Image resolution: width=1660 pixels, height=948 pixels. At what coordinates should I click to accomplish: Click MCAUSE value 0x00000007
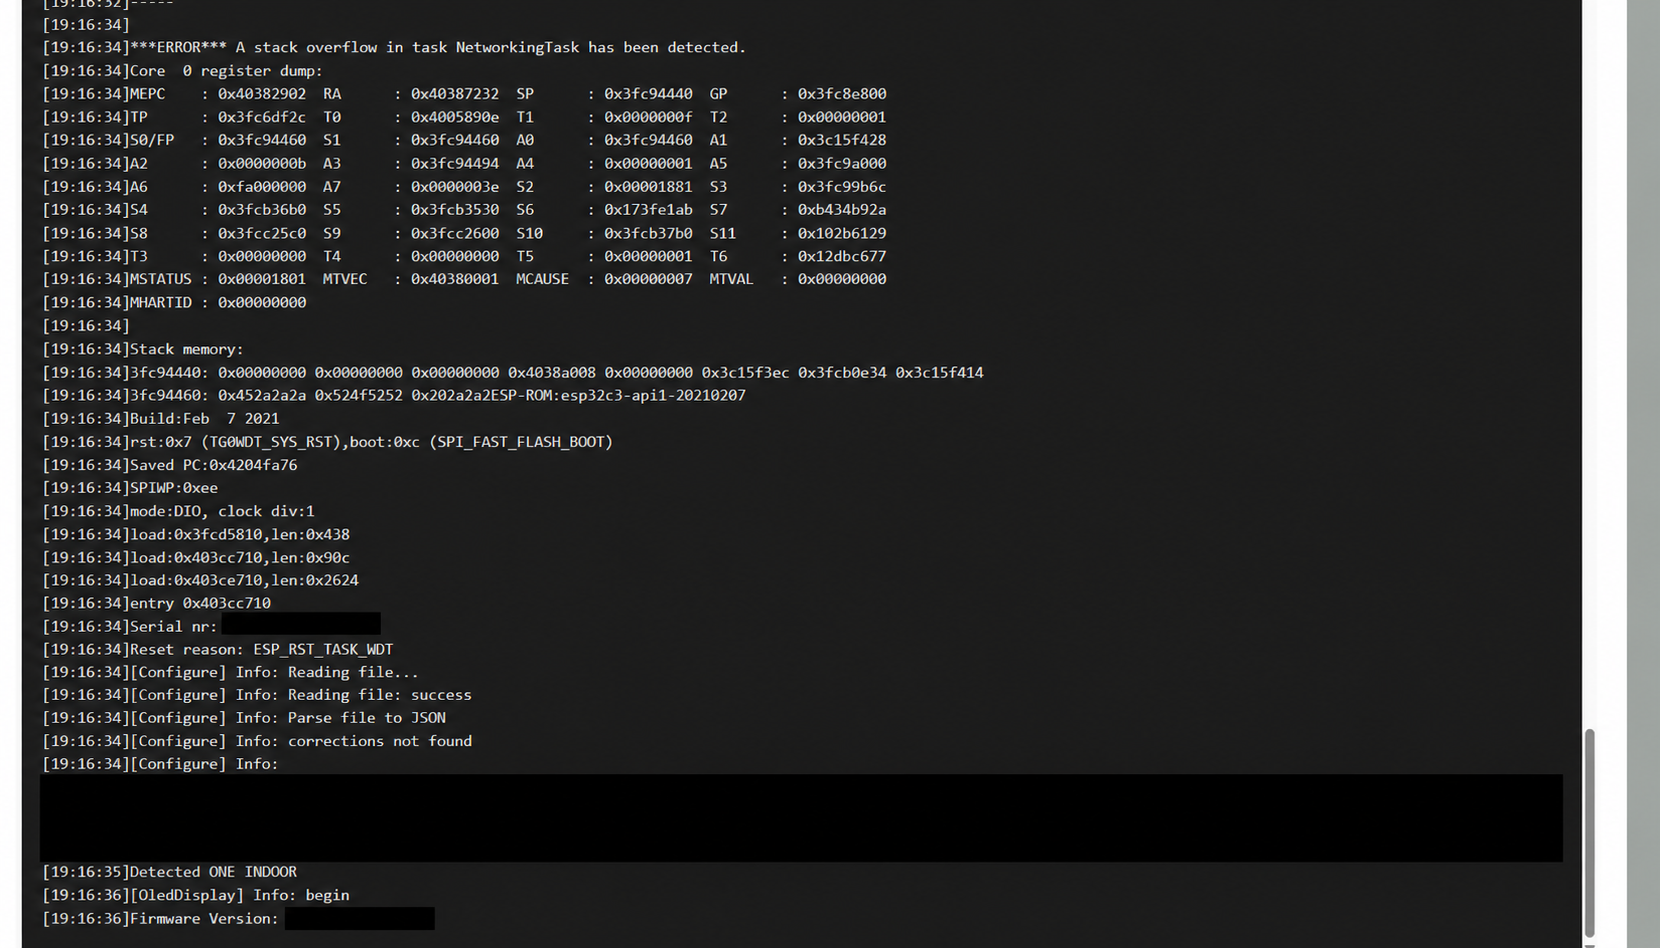click(x=648, y=279)
